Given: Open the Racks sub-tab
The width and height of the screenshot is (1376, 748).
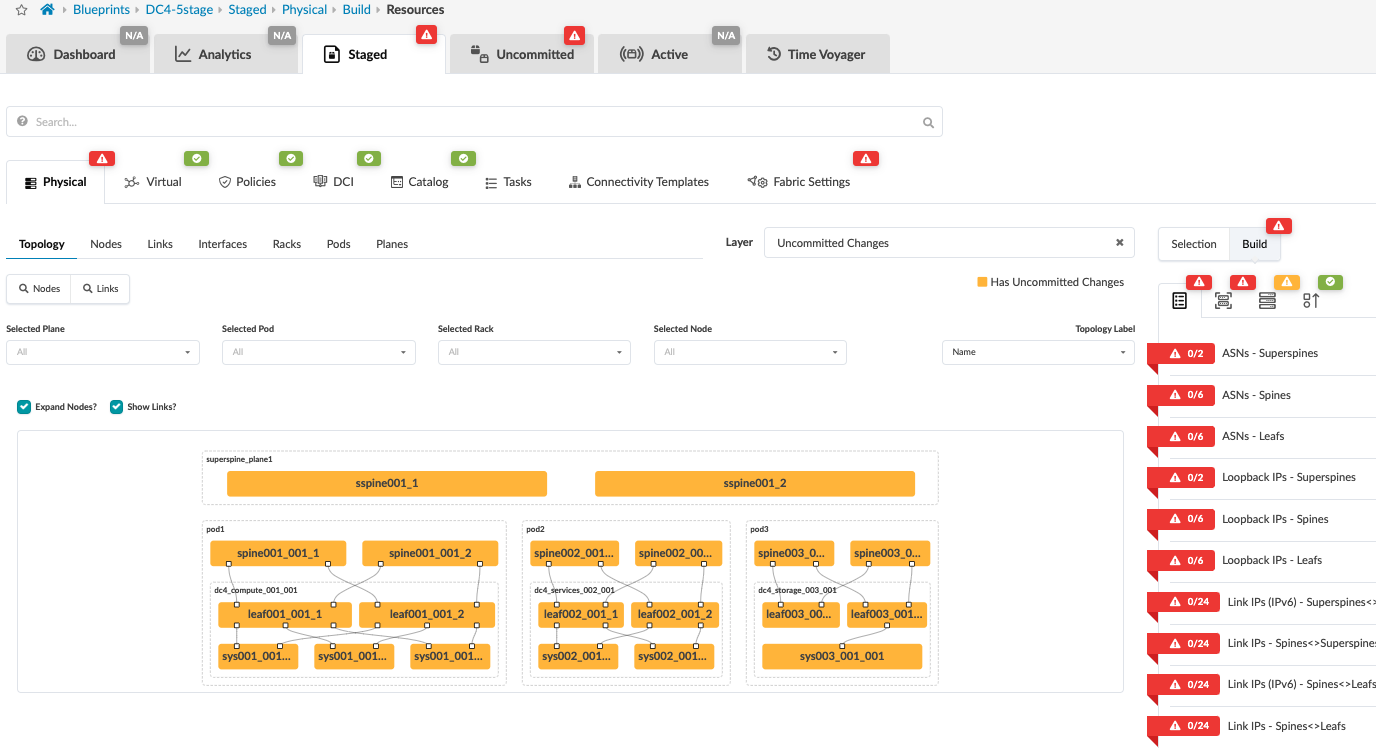Looking at the screenshot, I should tap(286, 244).
